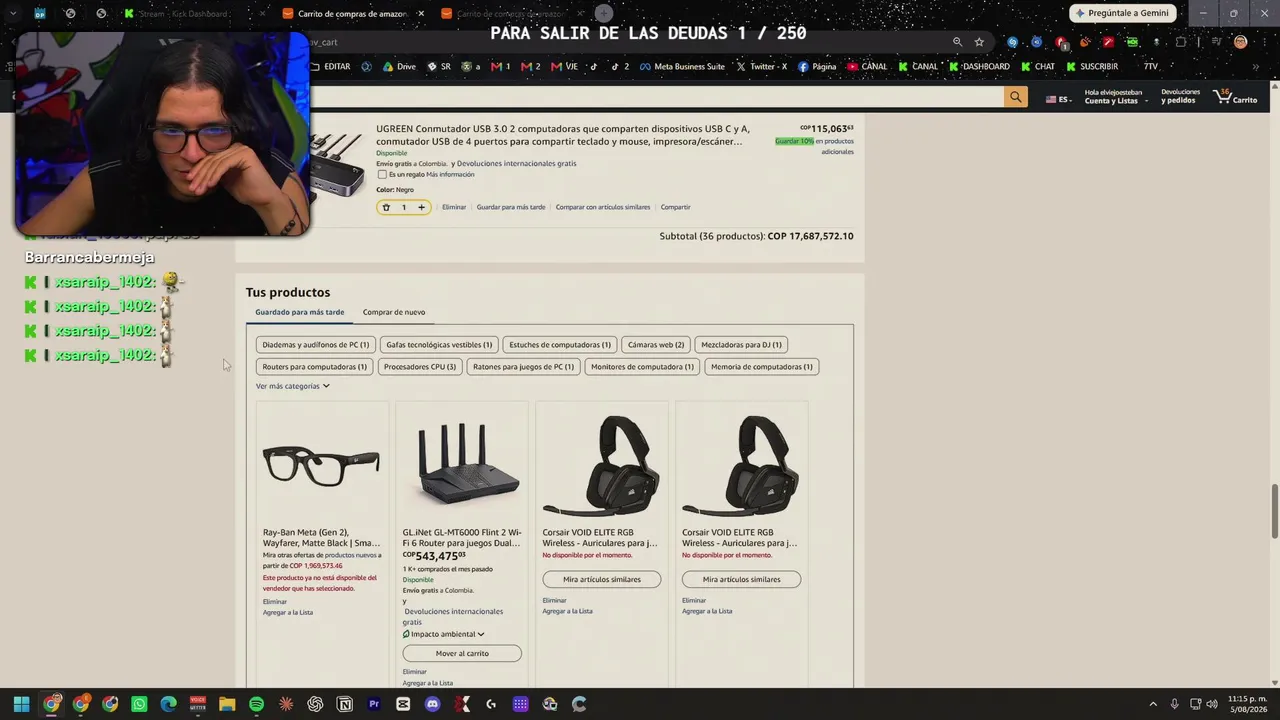Expand 'Impacto ambiental' on the router

(x=444, y=634)
